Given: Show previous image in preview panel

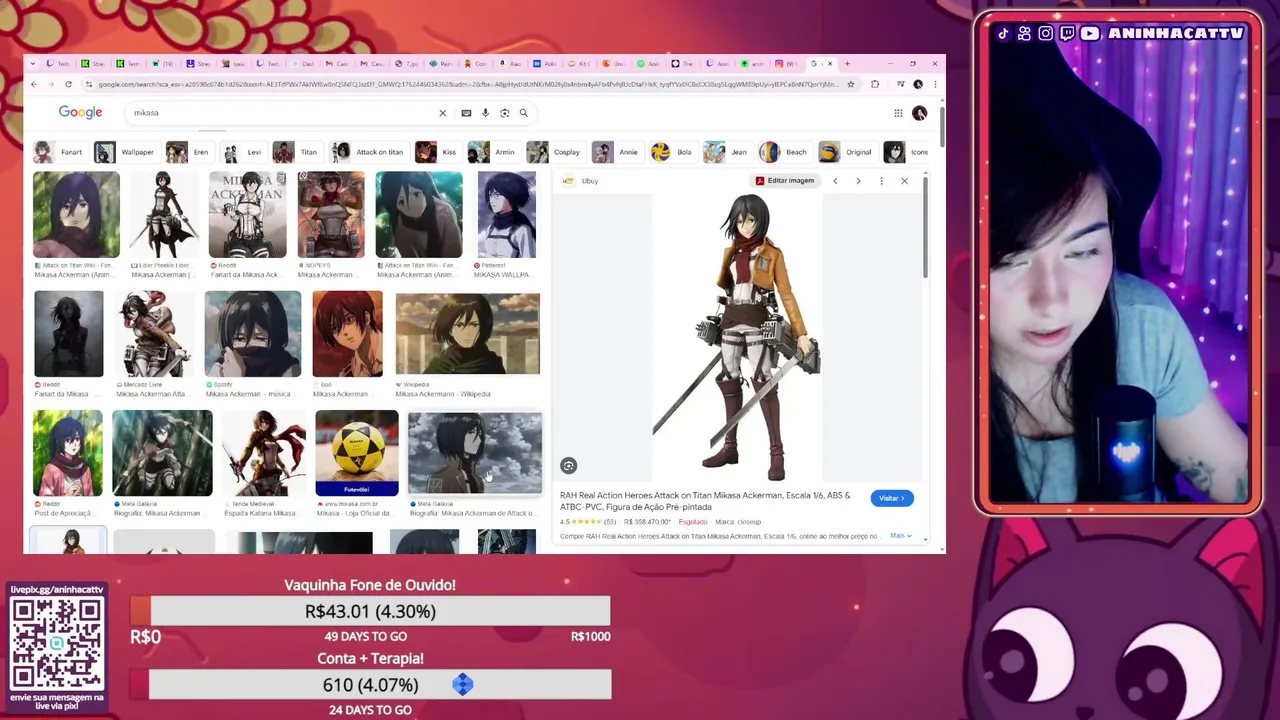Looking at the screenshot, I should click(x=835, y=181).
